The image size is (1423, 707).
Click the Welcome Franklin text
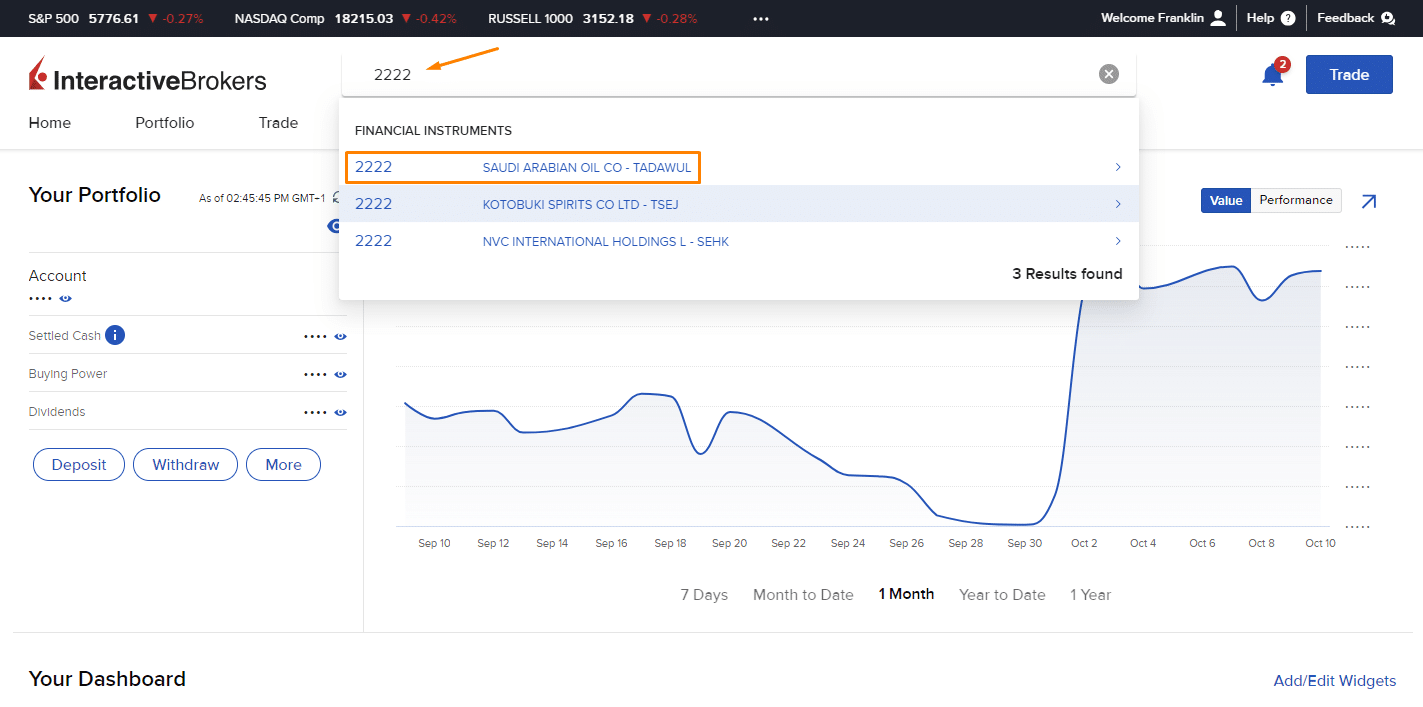(1152, 18)
